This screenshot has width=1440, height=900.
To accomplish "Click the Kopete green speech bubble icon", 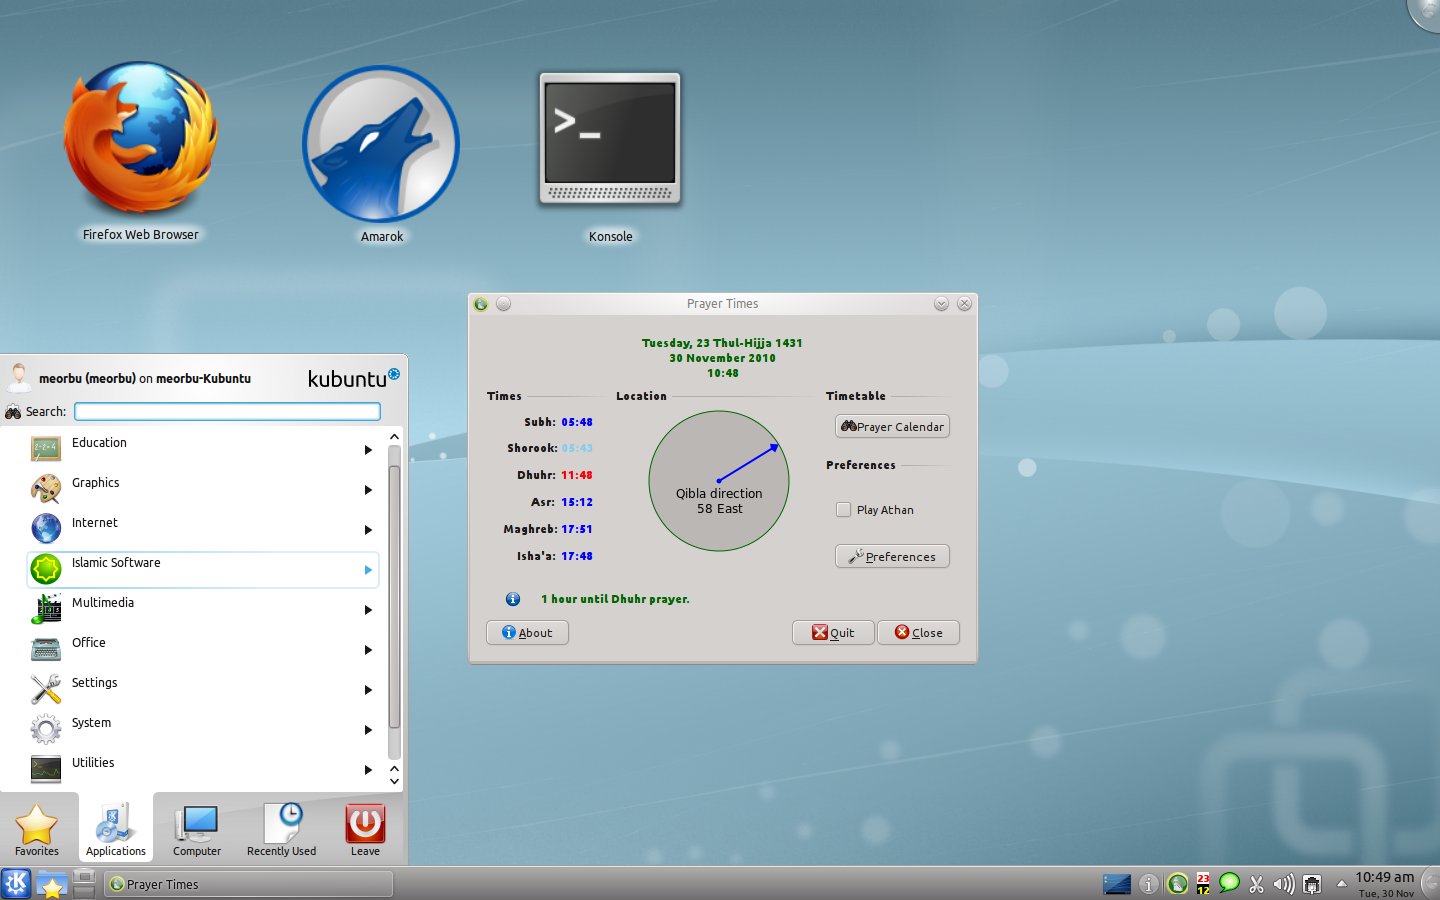I will 1229,884.
